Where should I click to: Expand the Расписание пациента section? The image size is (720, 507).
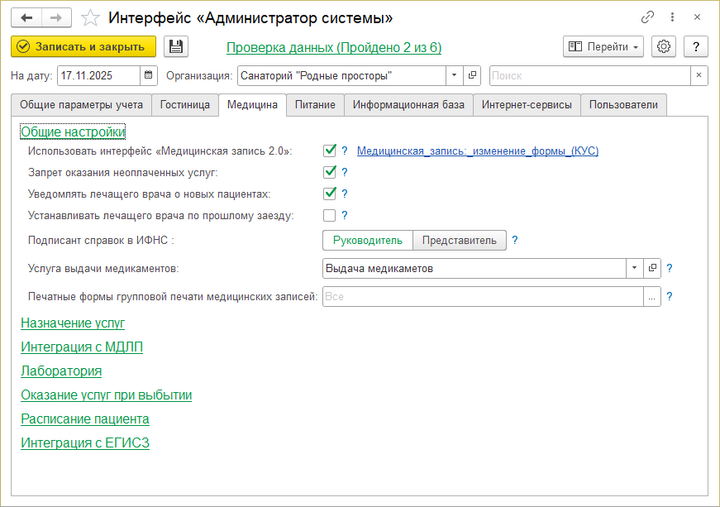(x=85, y=419)
